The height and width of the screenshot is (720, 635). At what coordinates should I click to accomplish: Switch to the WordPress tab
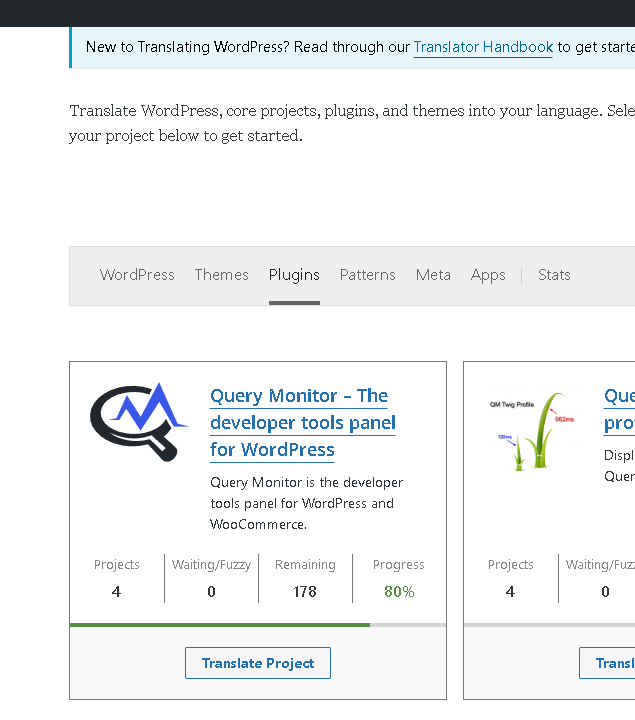pos(137,275)
